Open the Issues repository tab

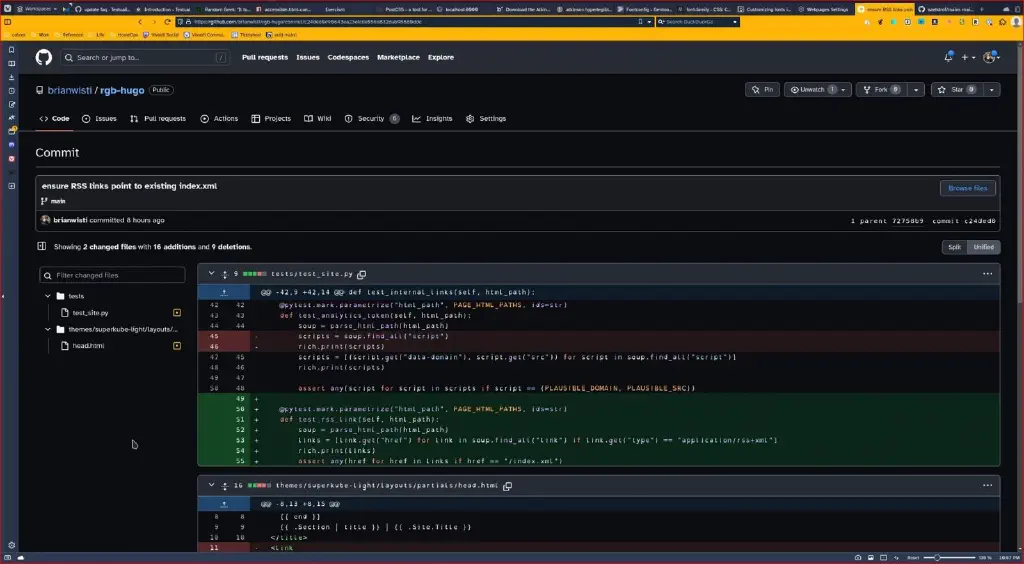[99, 119]
